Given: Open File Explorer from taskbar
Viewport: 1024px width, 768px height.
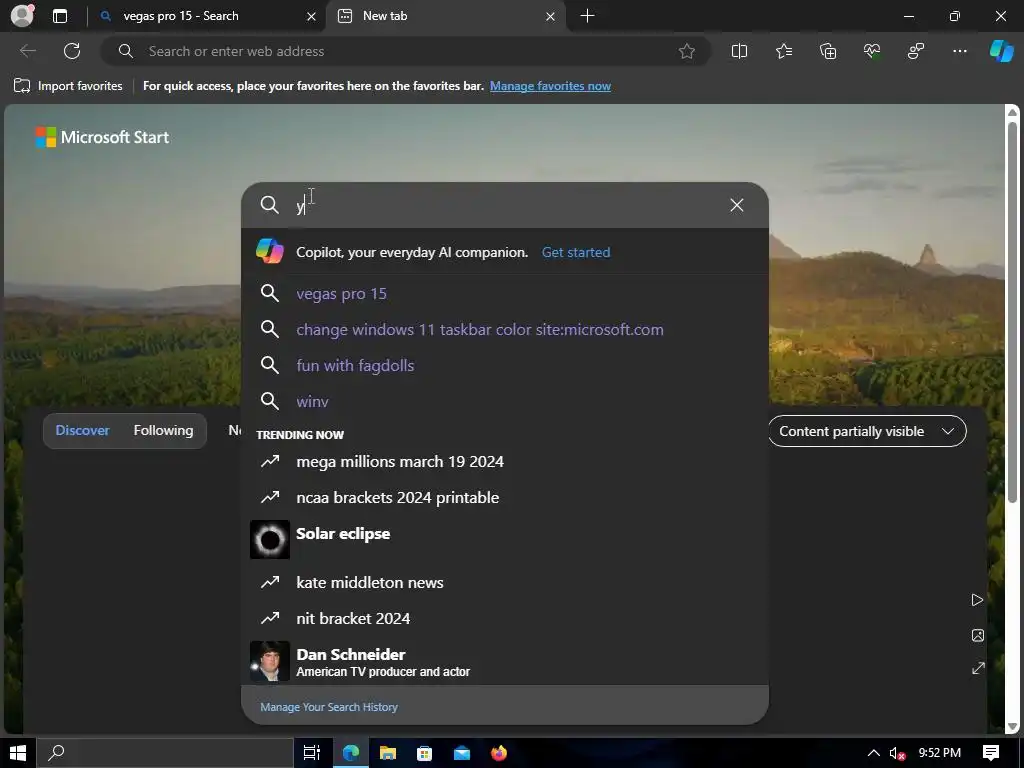Looking at the screenshot, I should point(387,753).
